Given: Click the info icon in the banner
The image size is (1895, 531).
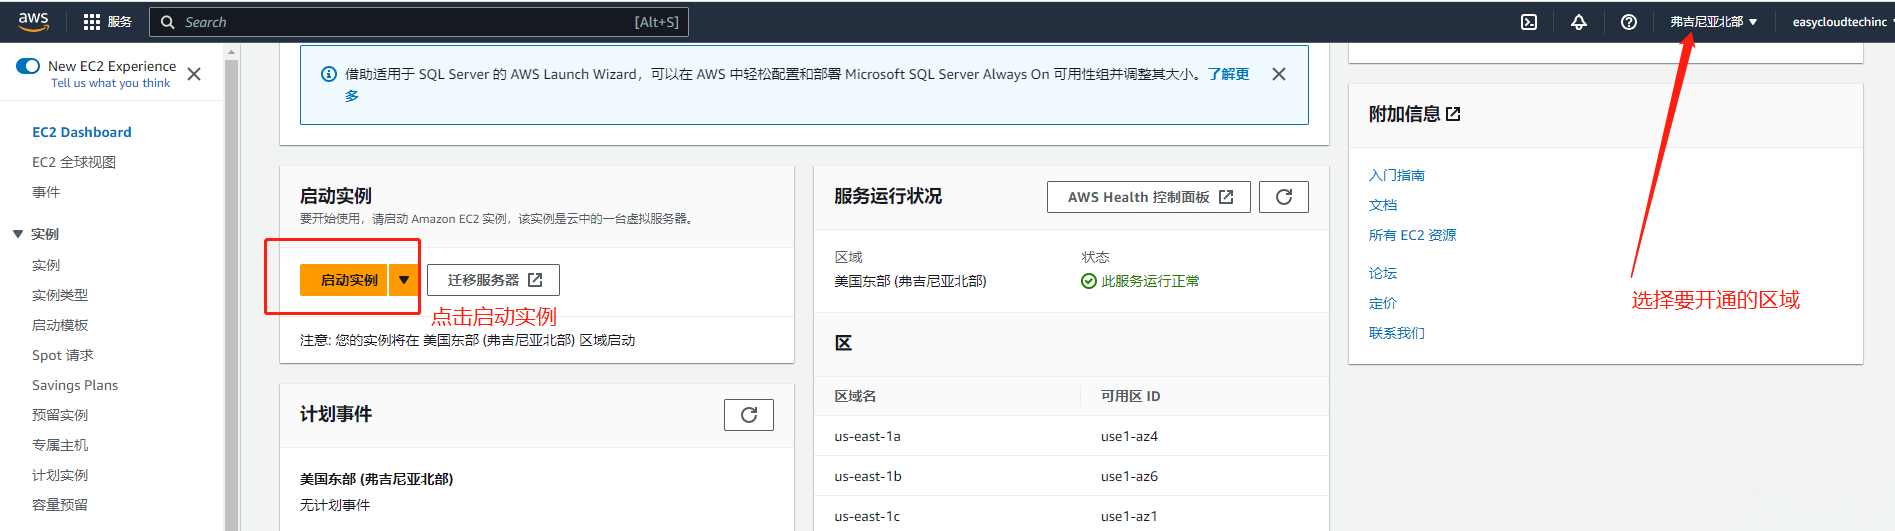Looking at the screenshot, I should pos(328,74).
